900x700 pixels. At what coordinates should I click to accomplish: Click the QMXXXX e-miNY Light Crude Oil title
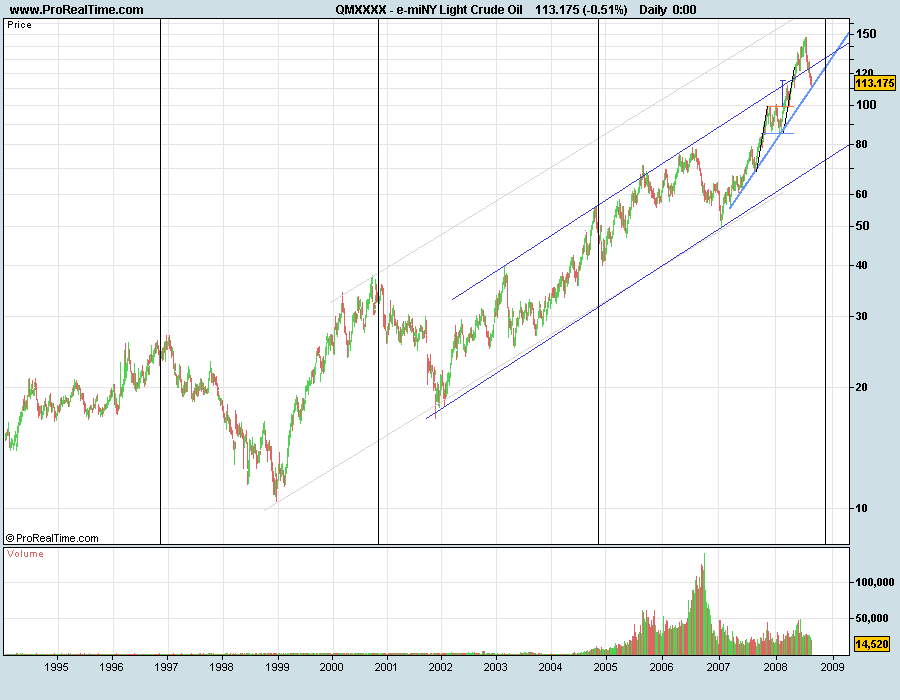click(x=429, y=10)
